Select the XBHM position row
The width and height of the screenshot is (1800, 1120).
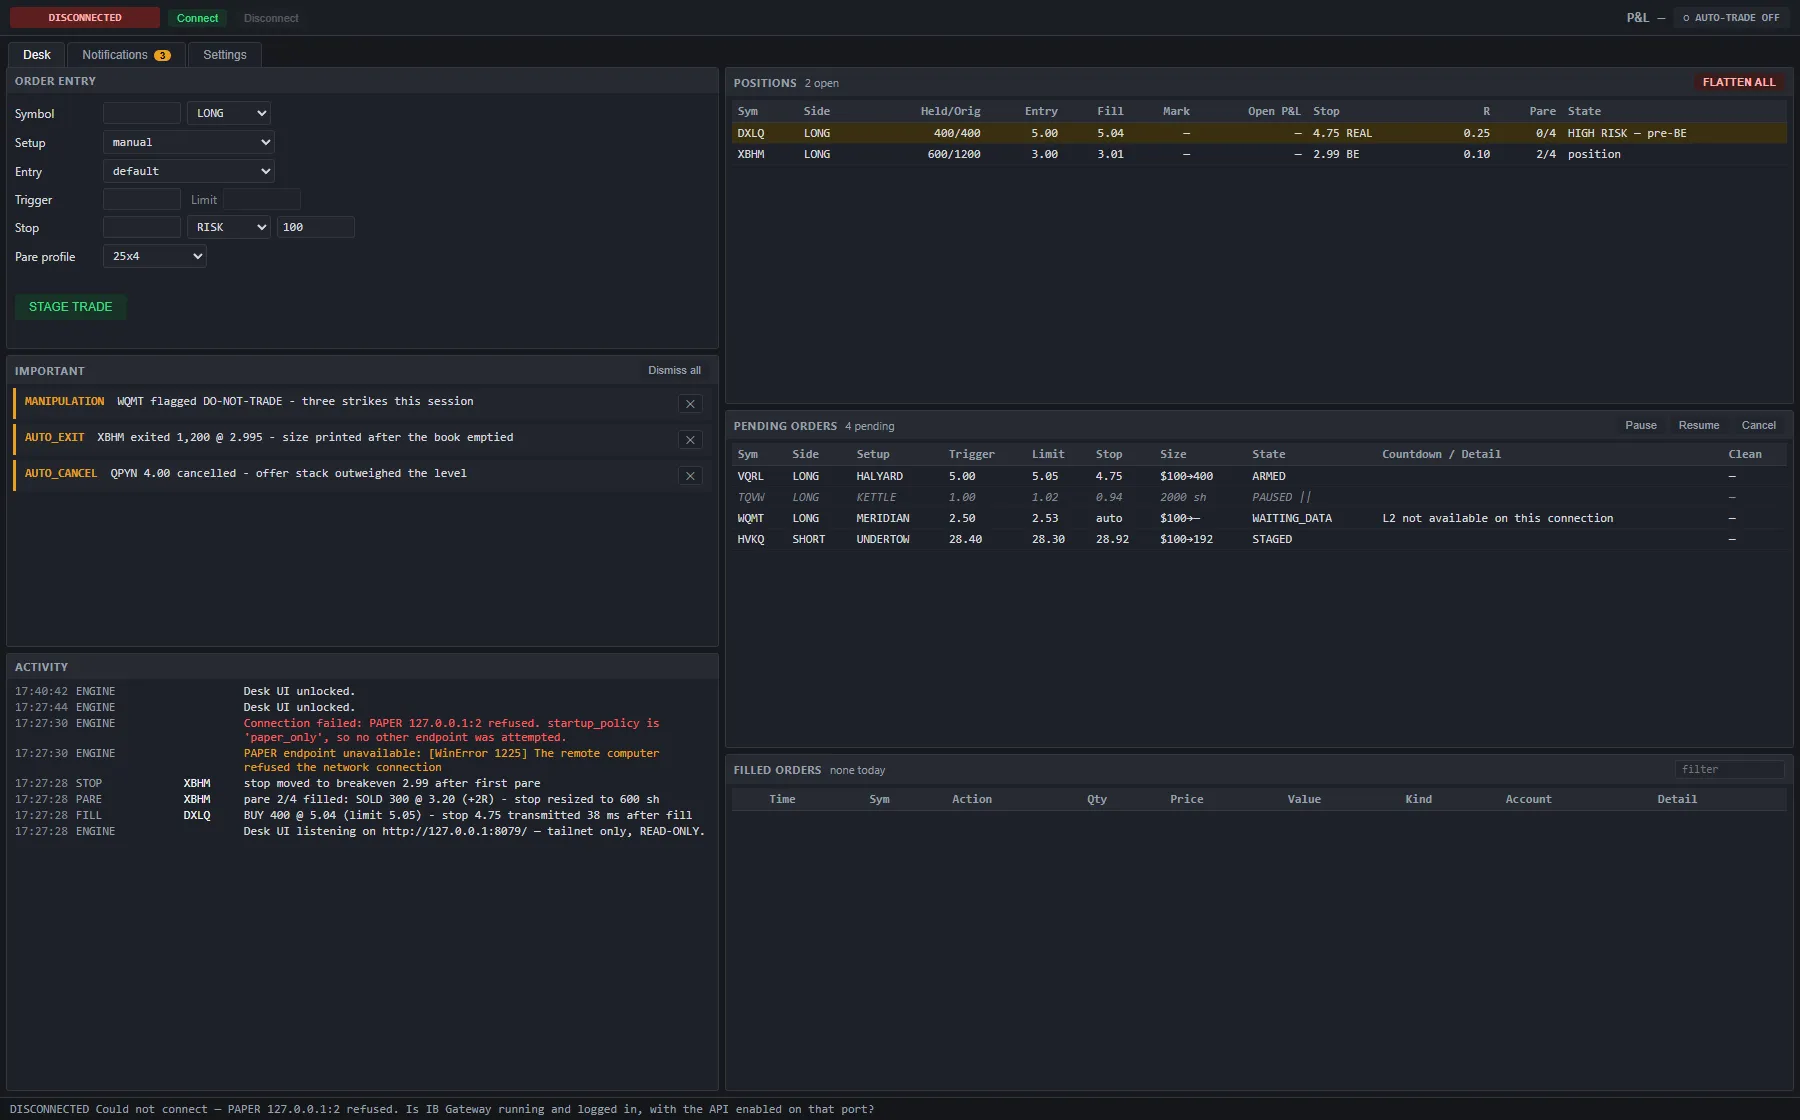[x=1259, y=154]
